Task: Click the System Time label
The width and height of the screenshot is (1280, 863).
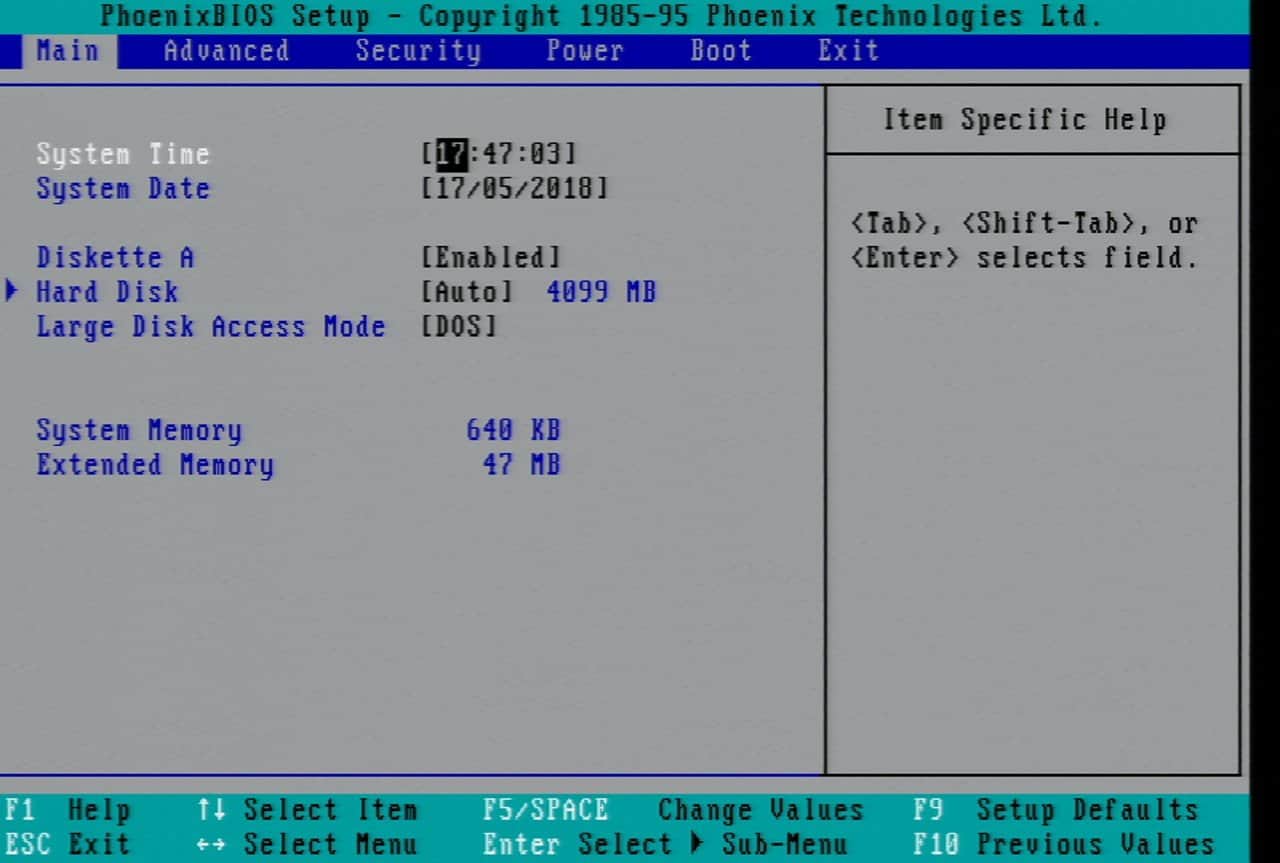Action: coord(123,154)
